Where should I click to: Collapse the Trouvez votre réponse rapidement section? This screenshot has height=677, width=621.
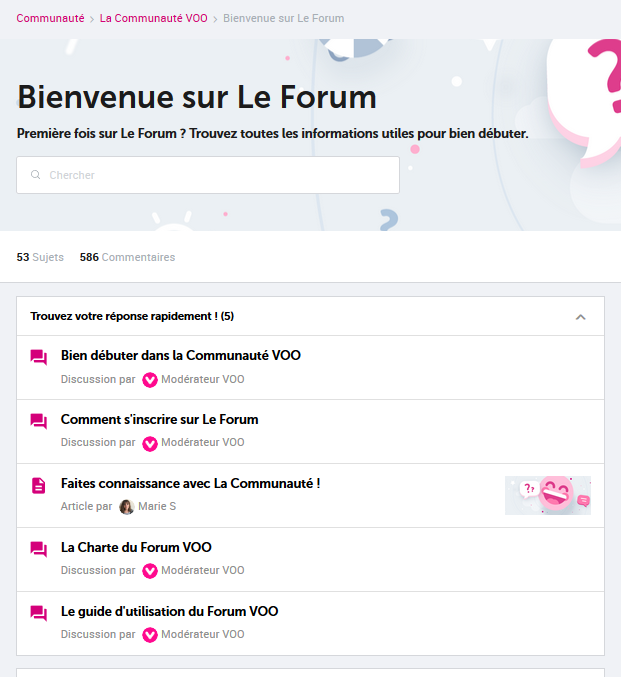point(580,317)
